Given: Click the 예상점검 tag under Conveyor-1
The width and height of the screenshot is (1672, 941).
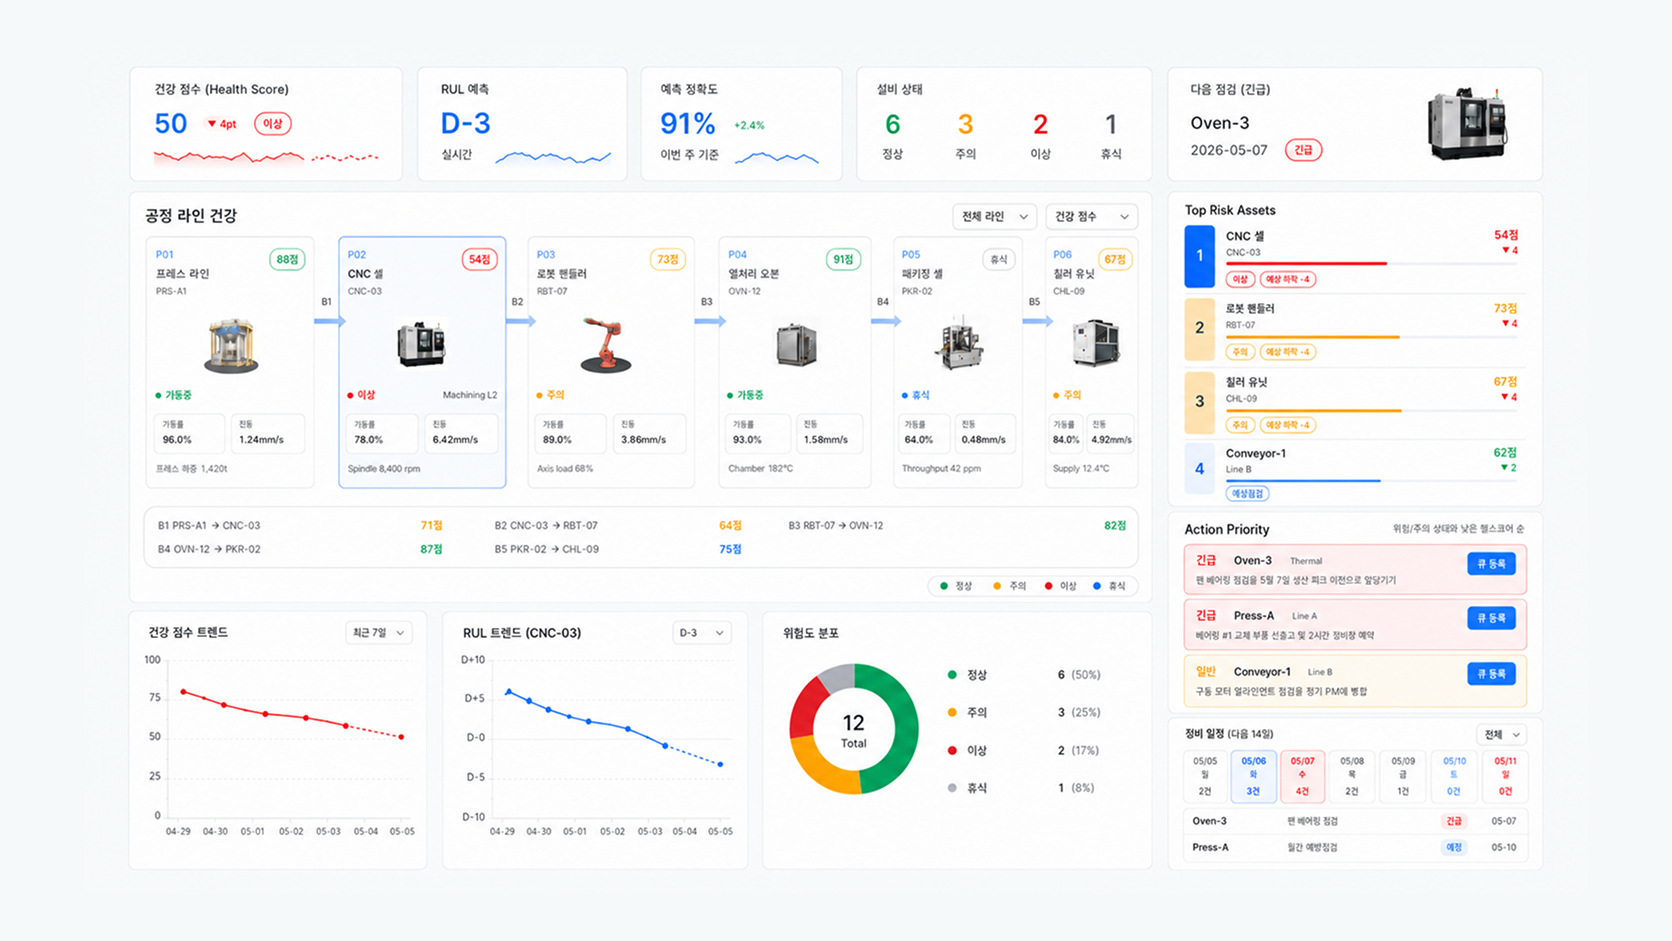Looking at the screenshot, I should point(1247,493).
